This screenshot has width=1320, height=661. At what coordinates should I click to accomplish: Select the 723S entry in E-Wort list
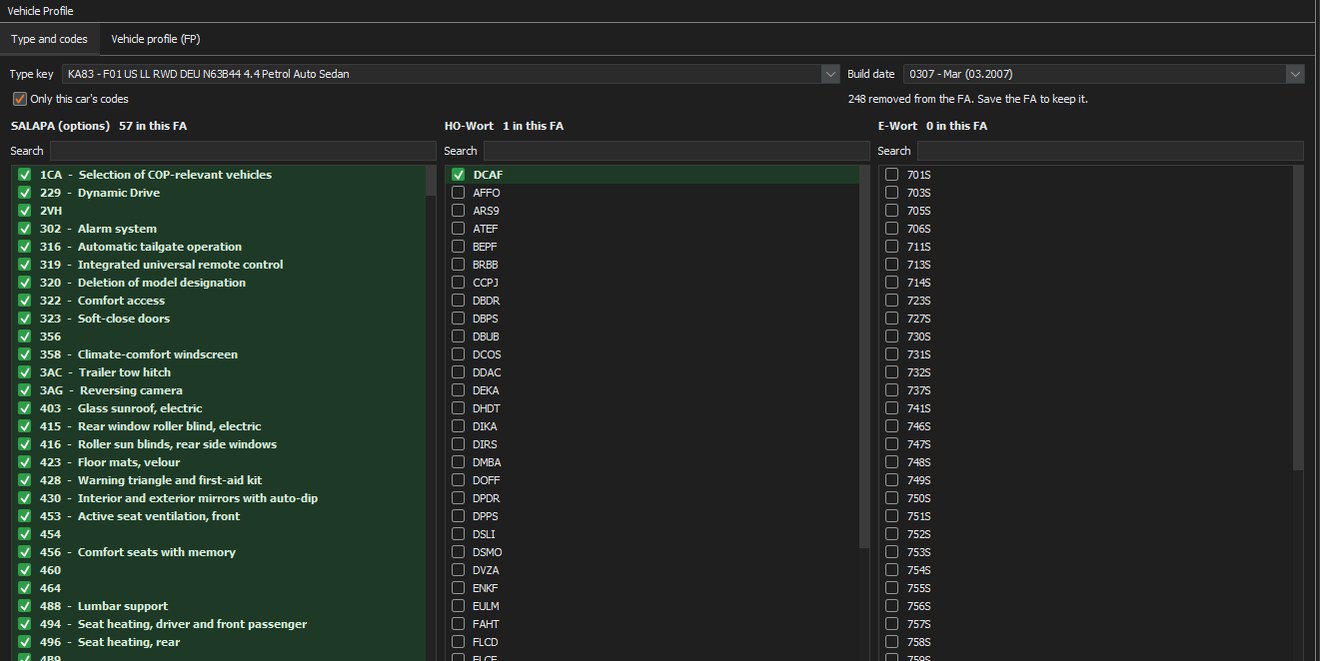pyautogui.click(x=1086, y=301)
